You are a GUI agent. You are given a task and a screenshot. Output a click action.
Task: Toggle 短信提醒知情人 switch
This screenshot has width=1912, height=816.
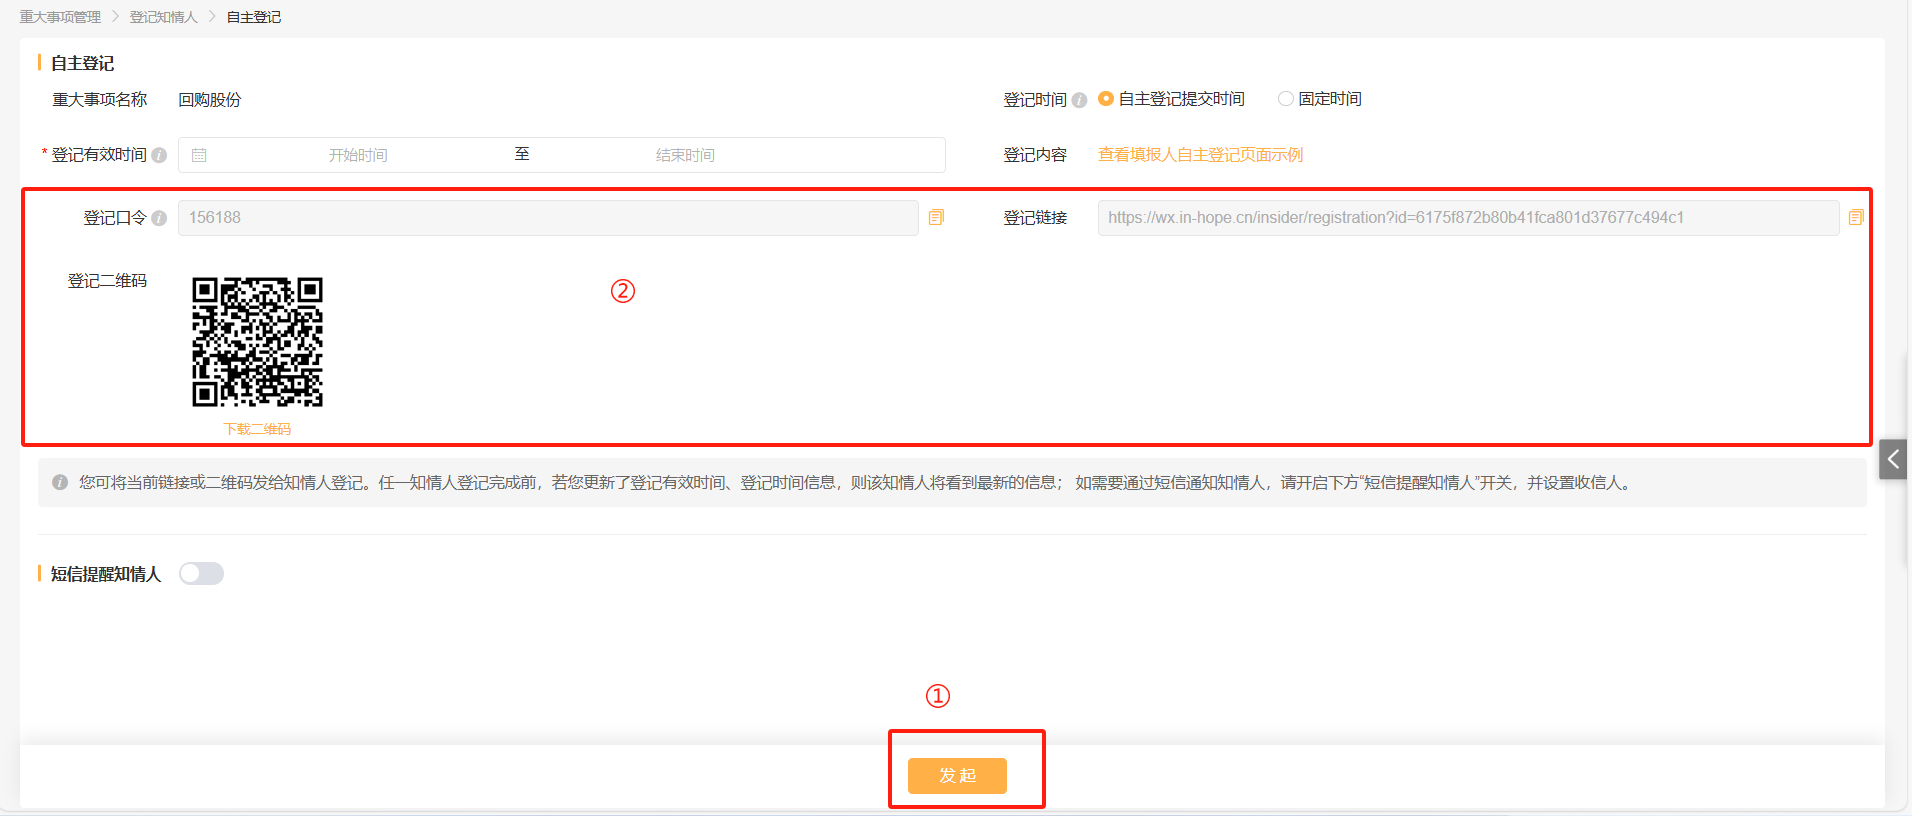[201, 573]
